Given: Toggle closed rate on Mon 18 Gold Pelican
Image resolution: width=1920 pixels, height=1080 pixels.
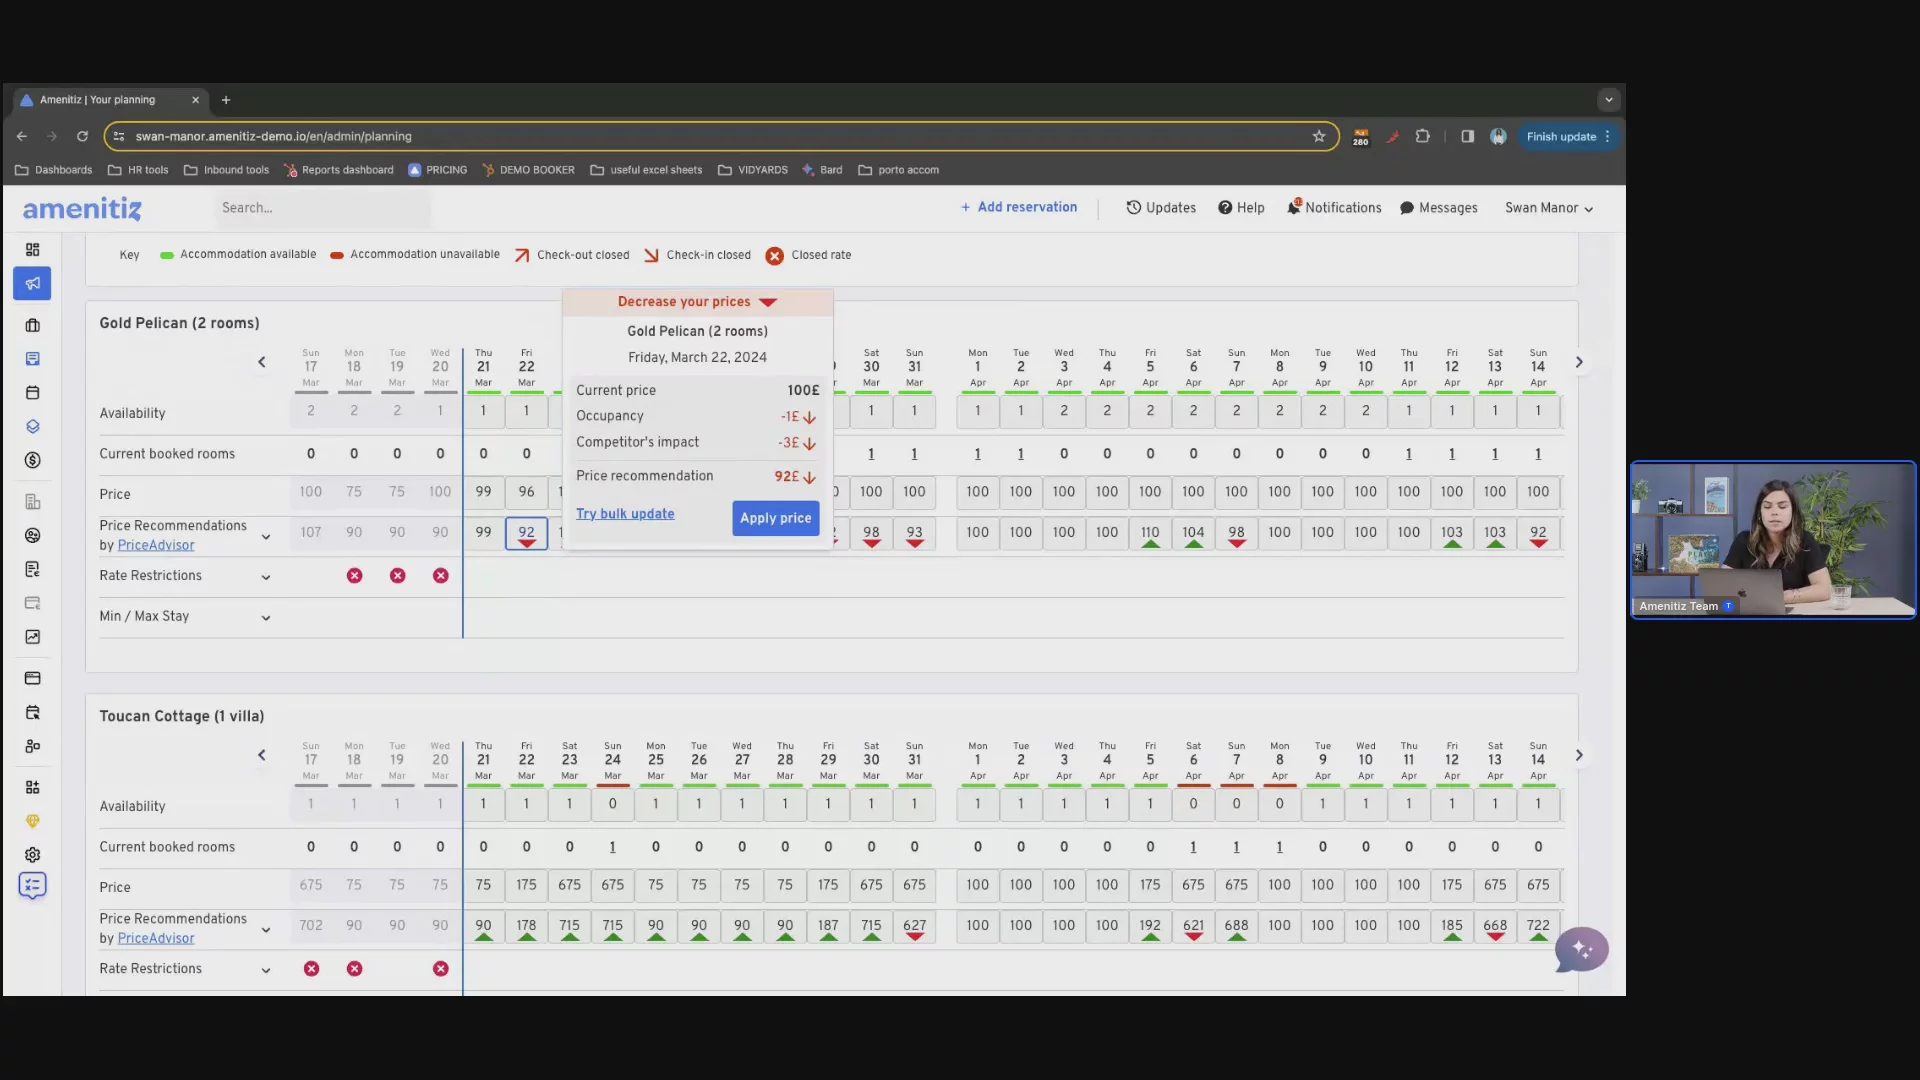Looking at the screenshot, I should (x=354, y=576).
